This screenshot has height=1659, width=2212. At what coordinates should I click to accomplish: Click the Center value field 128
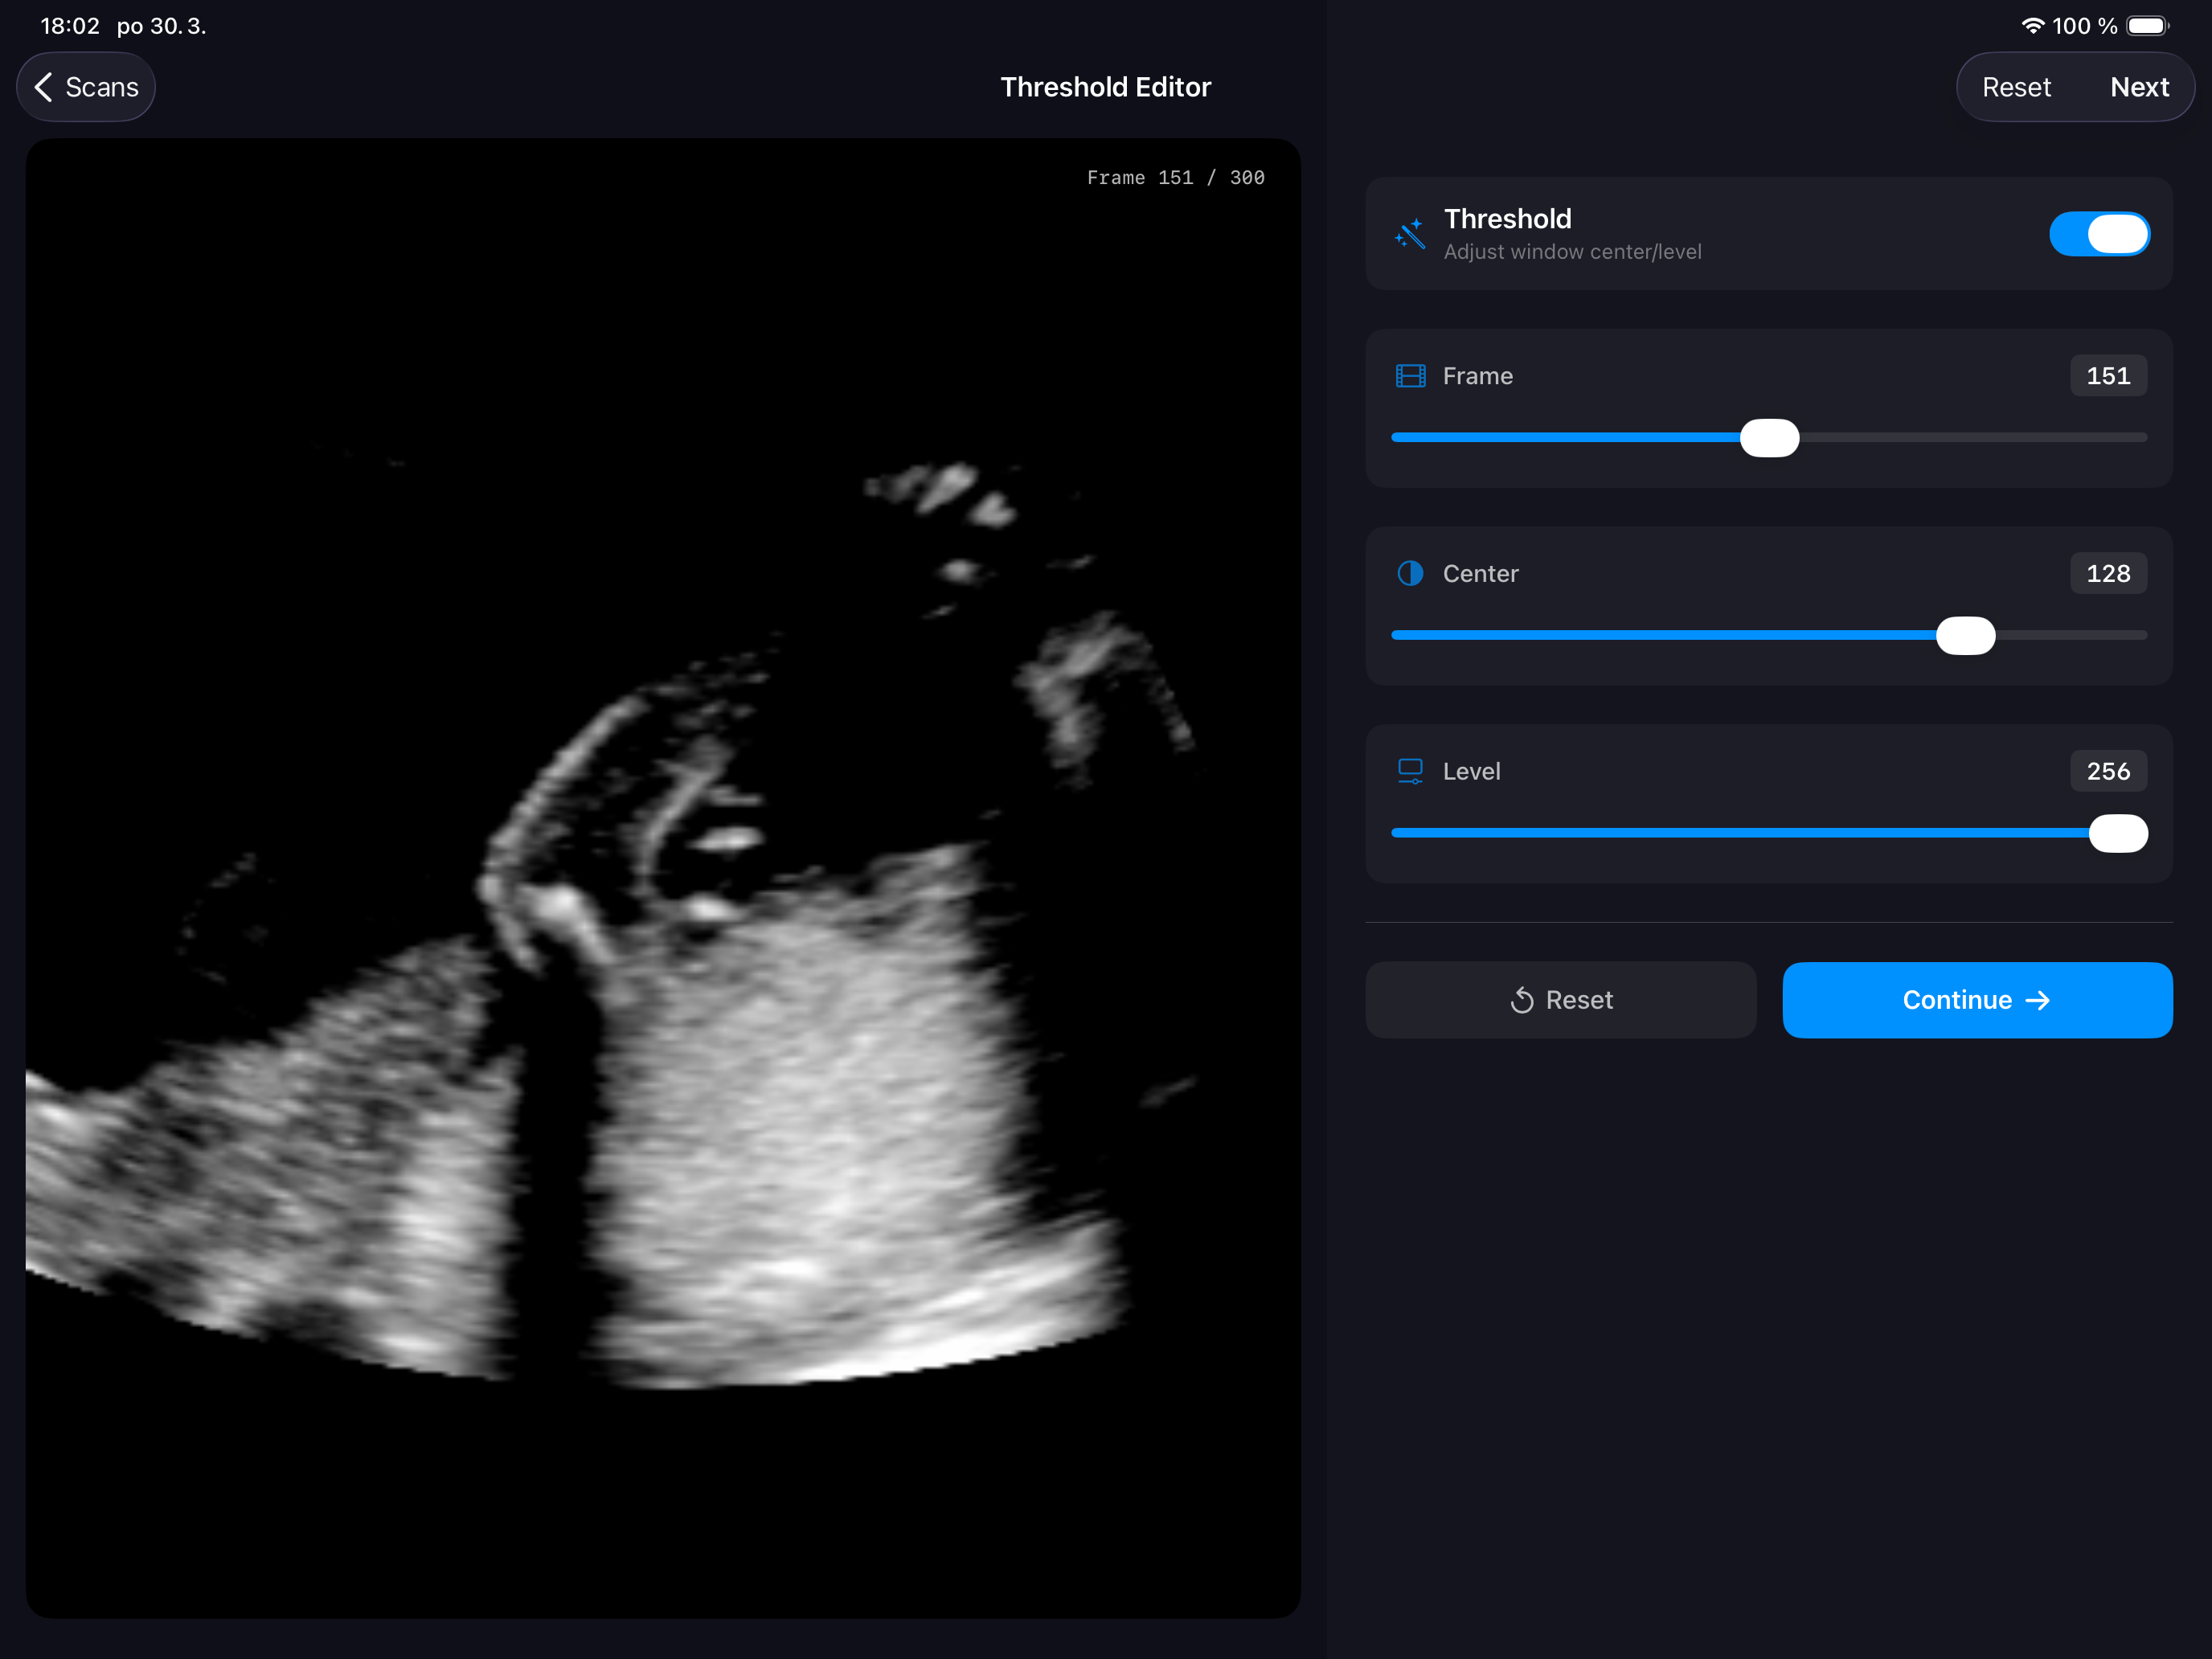(2108, 573)
